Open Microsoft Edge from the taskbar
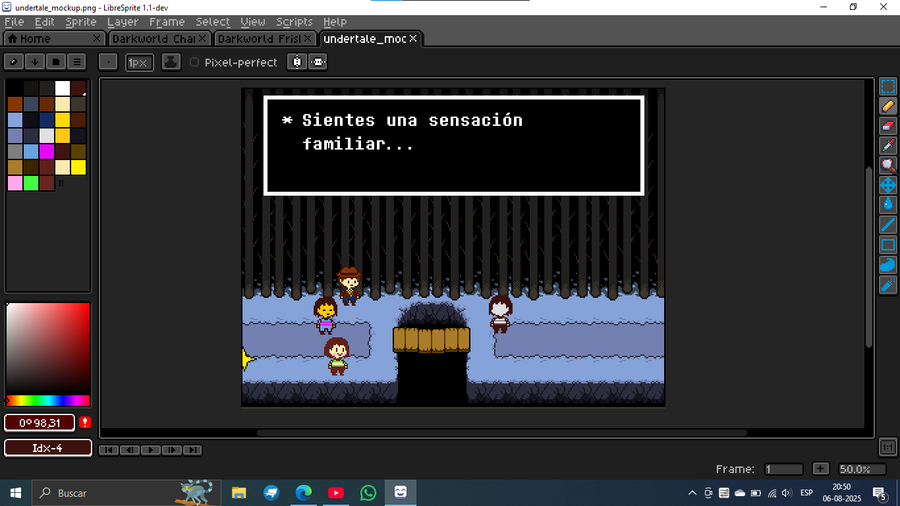Image resolution: width=900 pixels, height=506 pixels. 304,493
